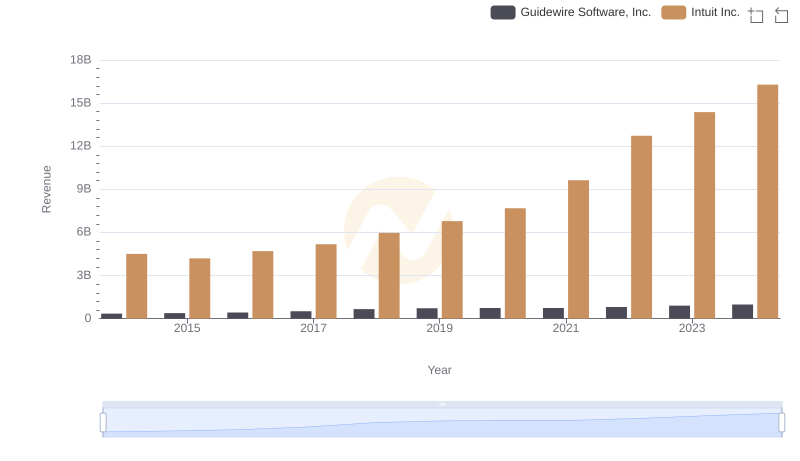
Task: Select the Intuit bar for 2023
Action: click(704, 215)
